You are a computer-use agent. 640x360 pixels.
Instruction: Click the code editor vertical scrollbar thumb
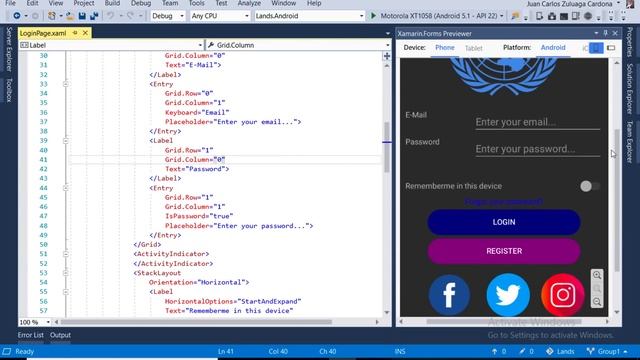(x=386, y=147)
